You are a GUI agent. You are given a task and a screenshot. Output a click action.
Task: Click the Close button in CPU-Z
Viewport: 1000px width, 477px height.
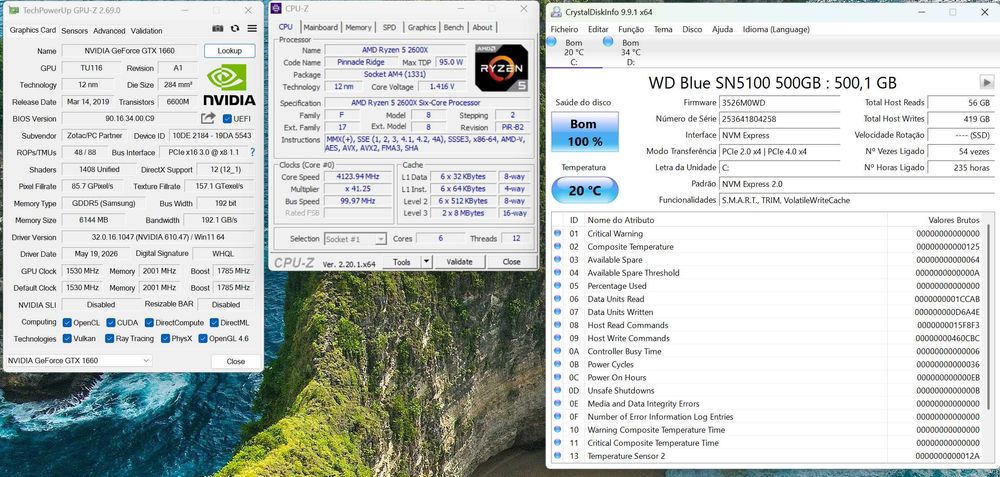511,261
